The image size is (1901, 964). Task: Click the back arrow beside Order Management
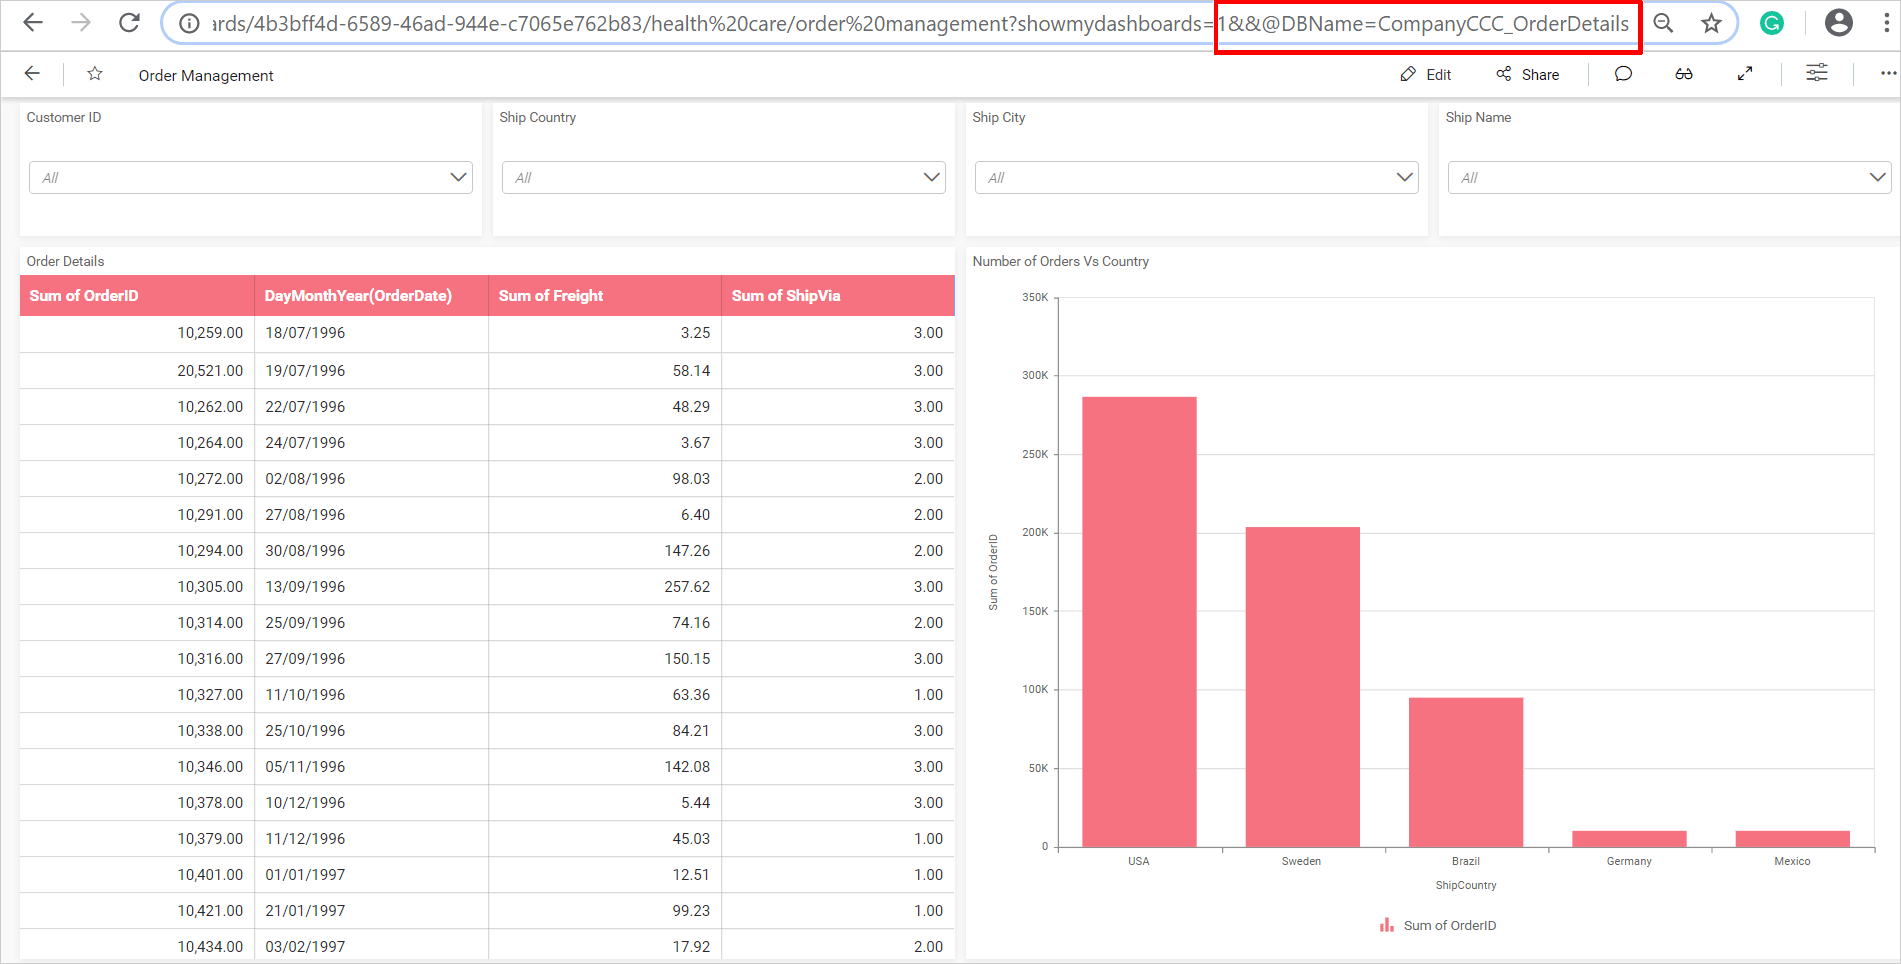[x=32, y=73]
